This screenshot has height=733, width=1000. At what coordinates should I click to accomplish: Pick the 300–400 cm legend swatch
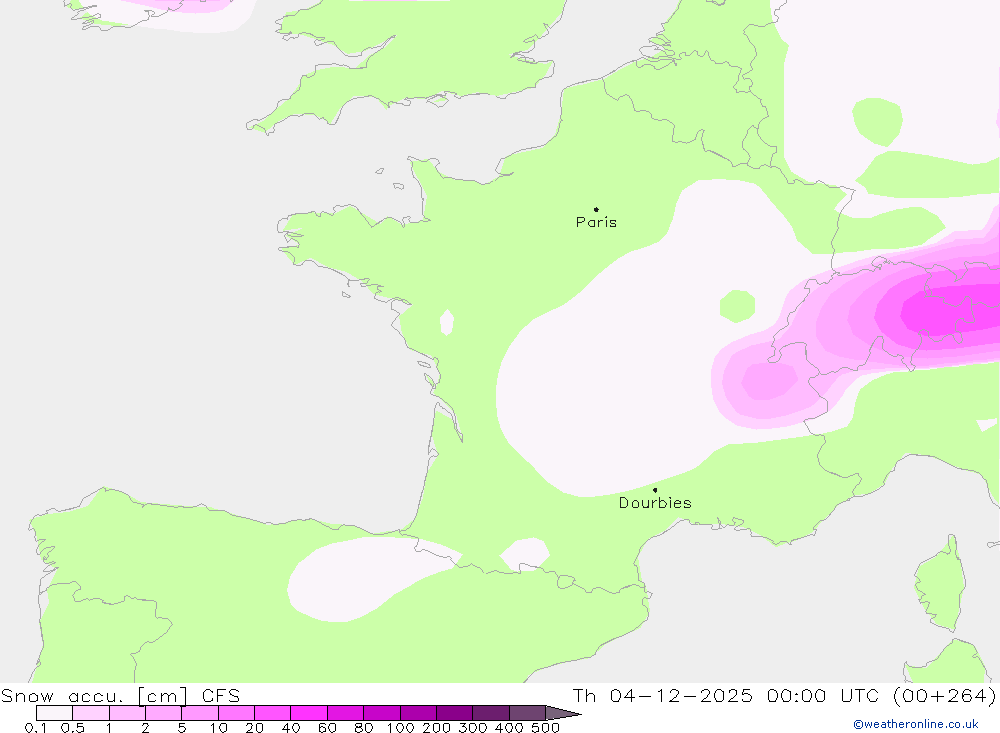(x=490, y=713)
